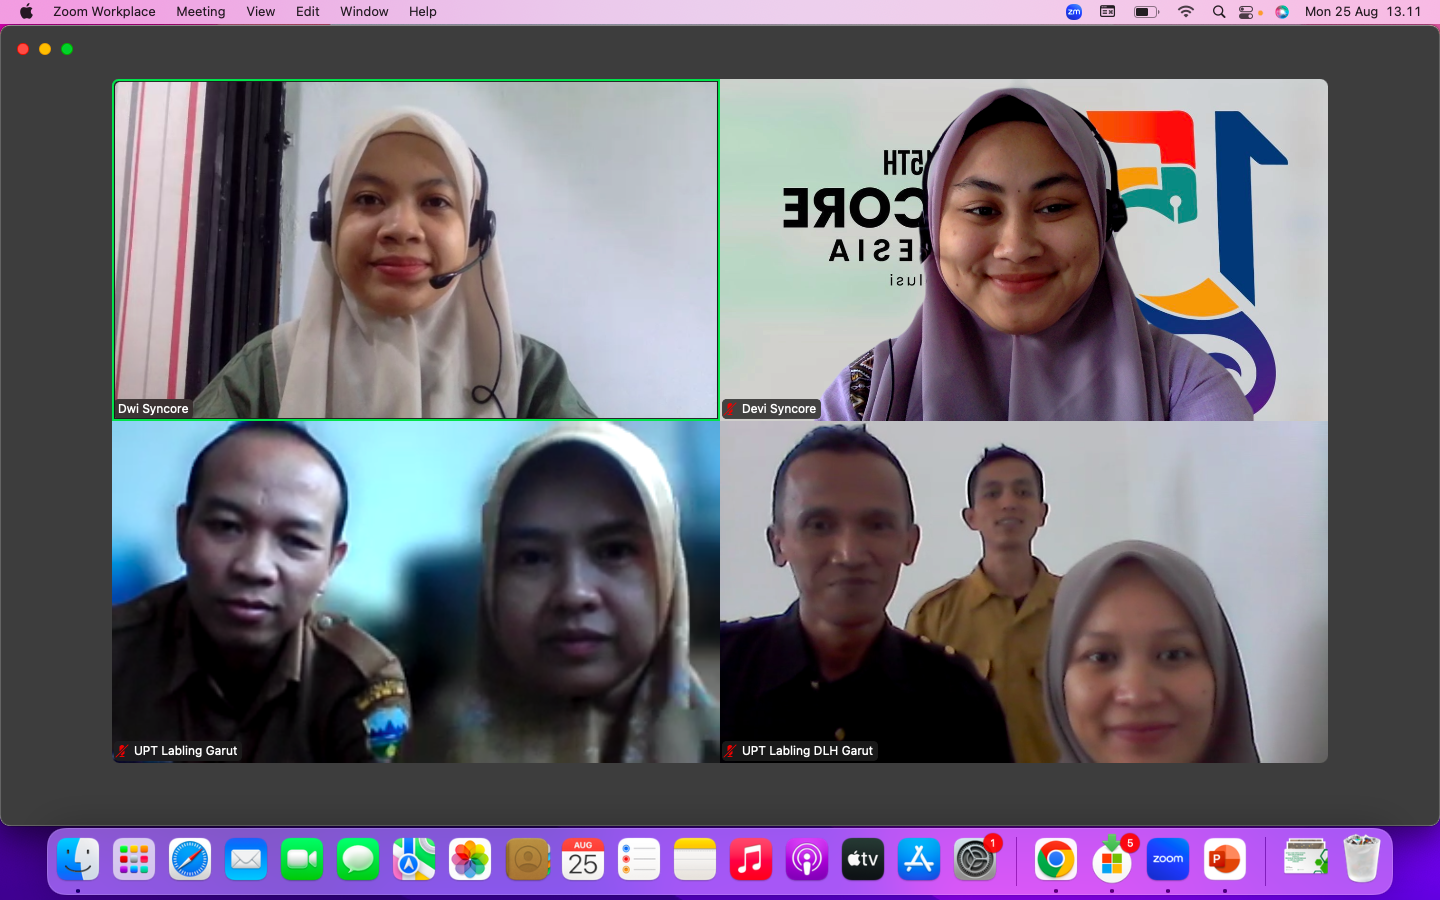The image size is (1440, 900).
Task: Open PowerPoint from the dock
Action: click(1224, 859)
